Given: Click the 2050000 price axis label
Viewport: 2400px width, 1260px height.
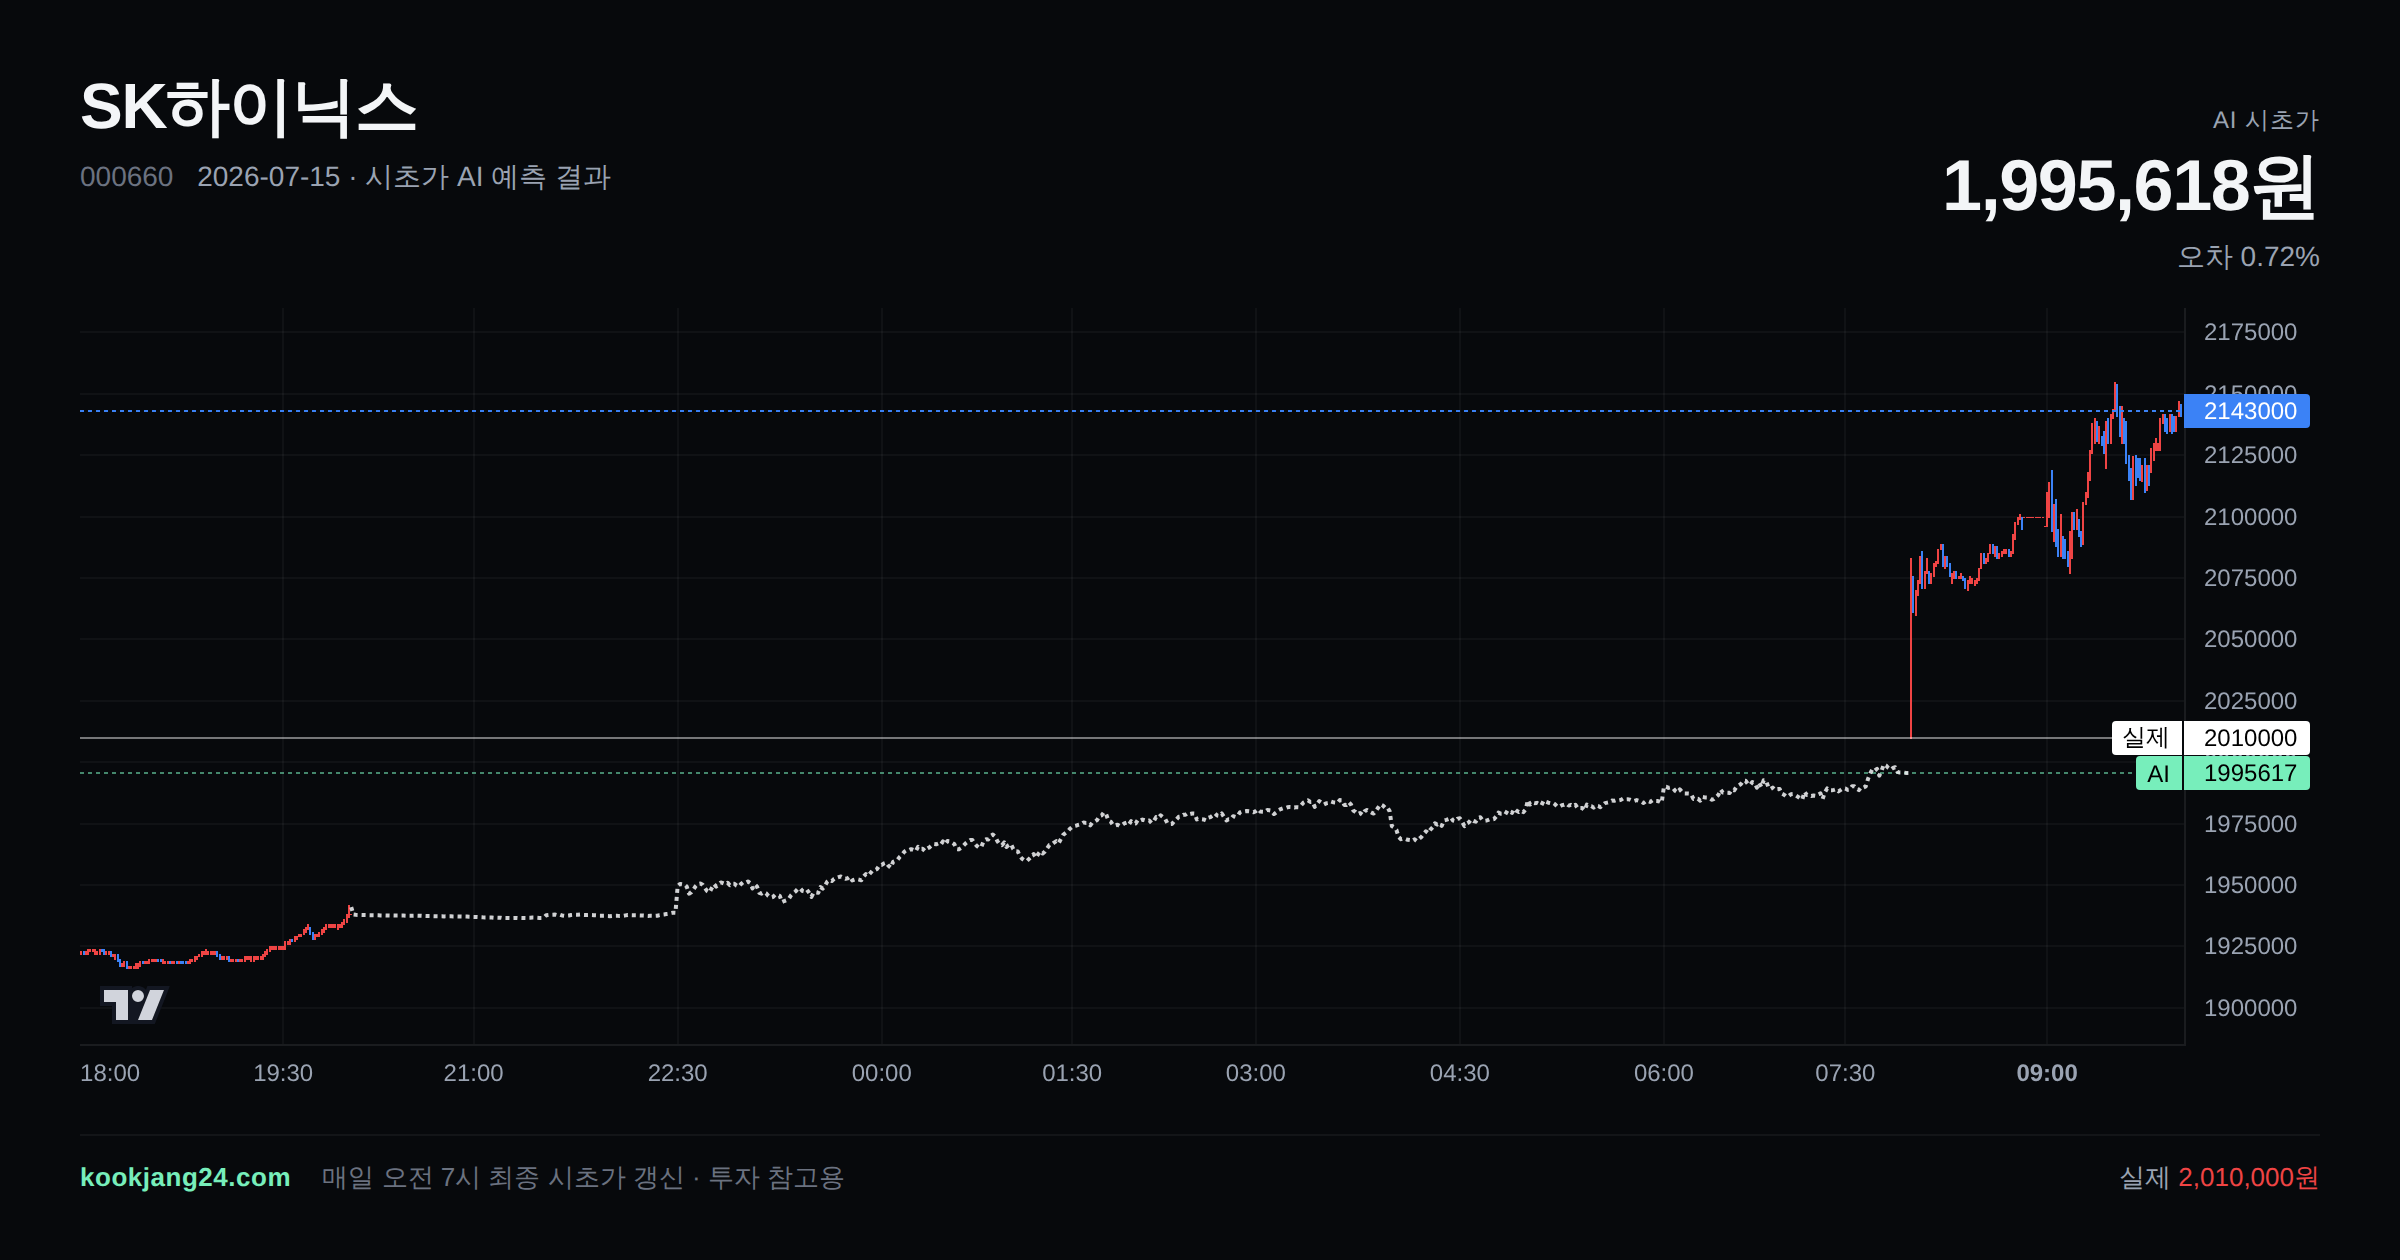Looking at the screenshot, I should (x=2250, y=639).
